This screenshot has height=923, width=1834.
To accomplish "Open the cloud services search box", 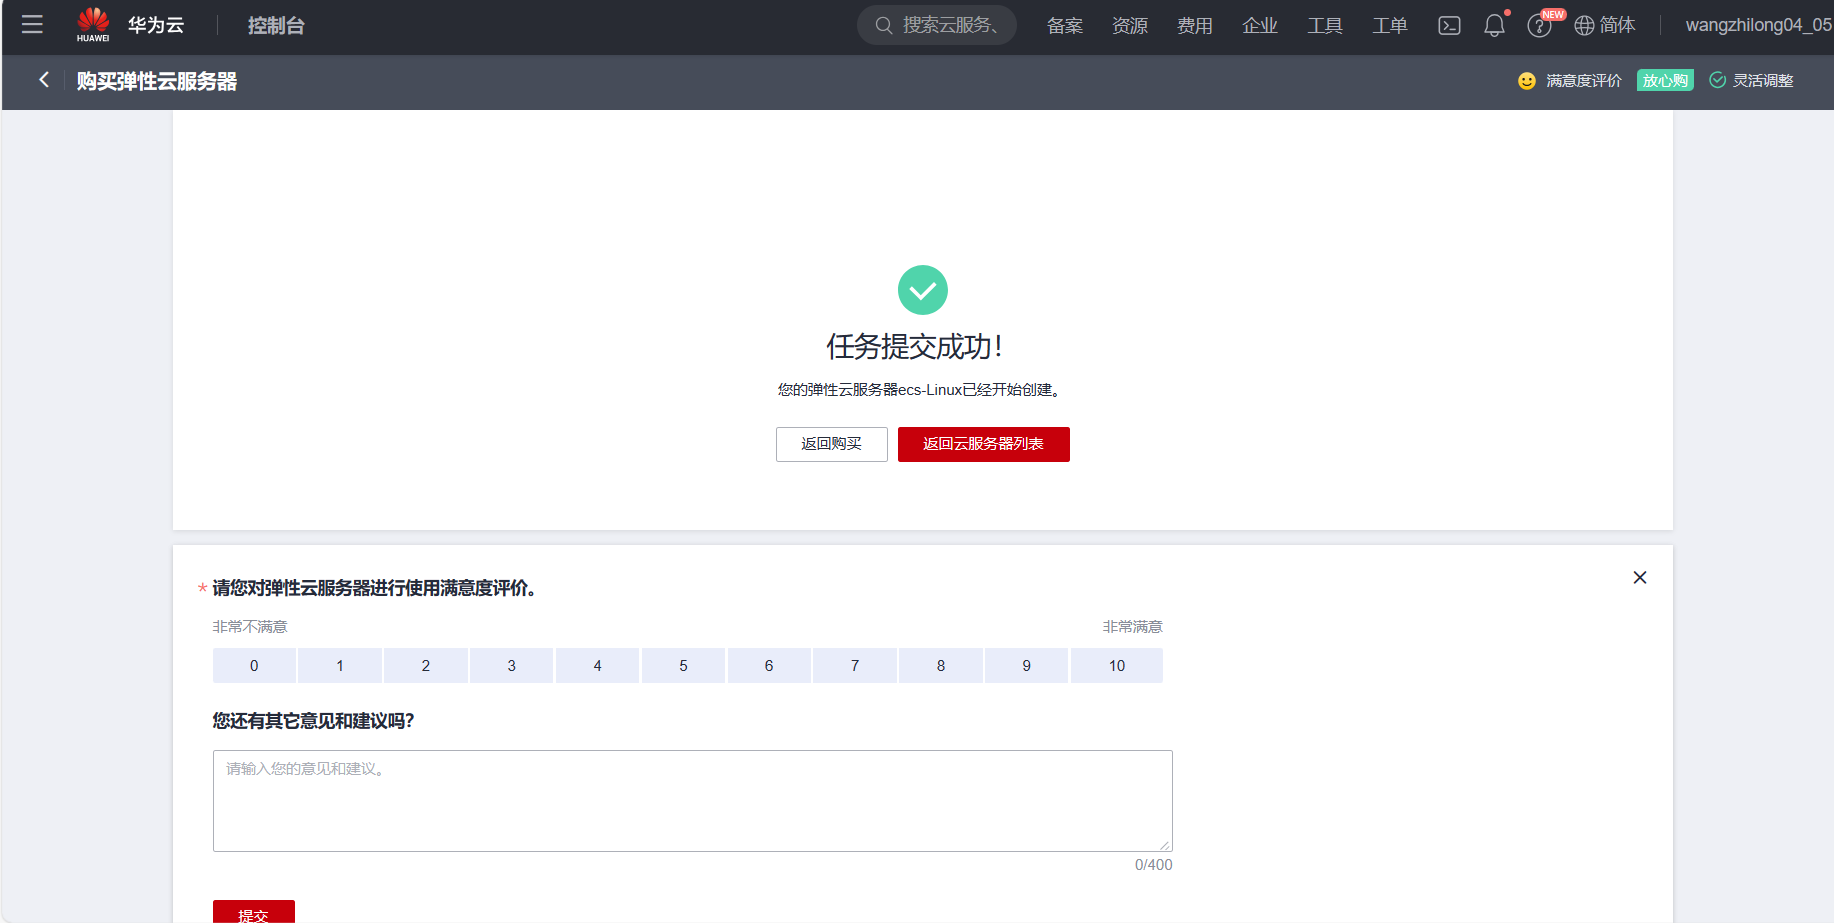I will [936, 25].
